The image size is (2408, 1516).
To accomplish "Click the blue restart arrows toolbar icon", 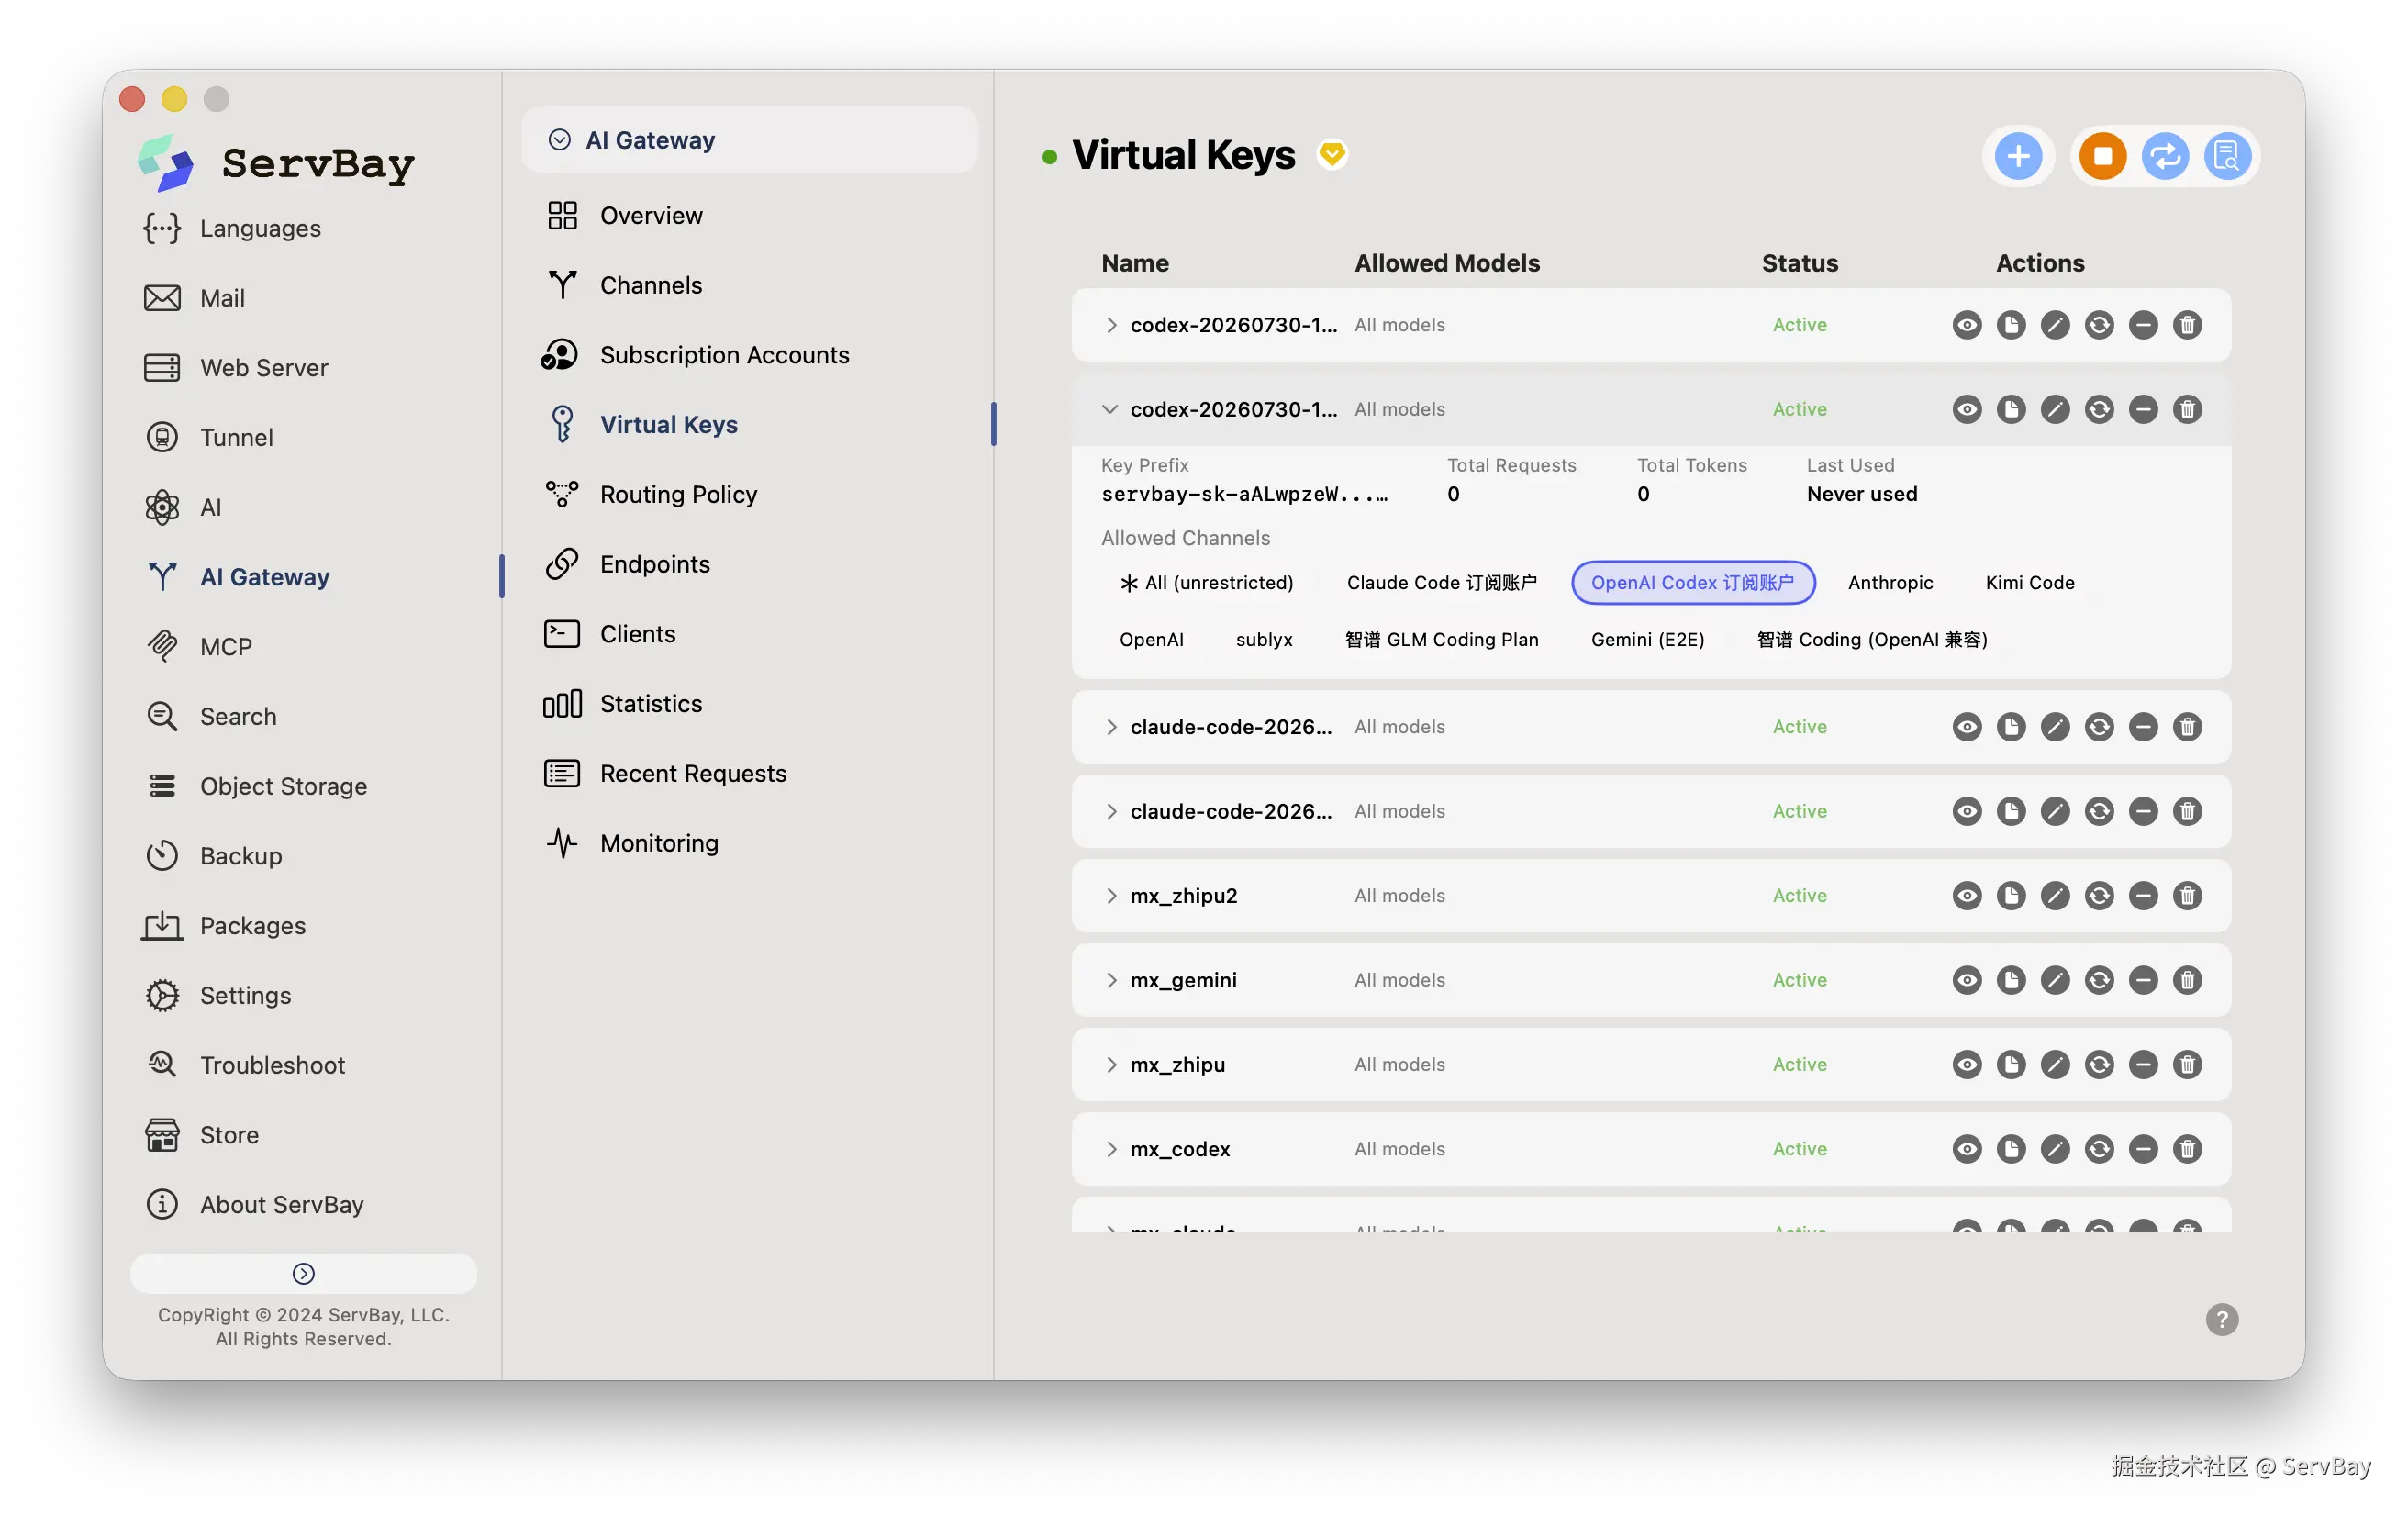I will (x=2164, y=156).
